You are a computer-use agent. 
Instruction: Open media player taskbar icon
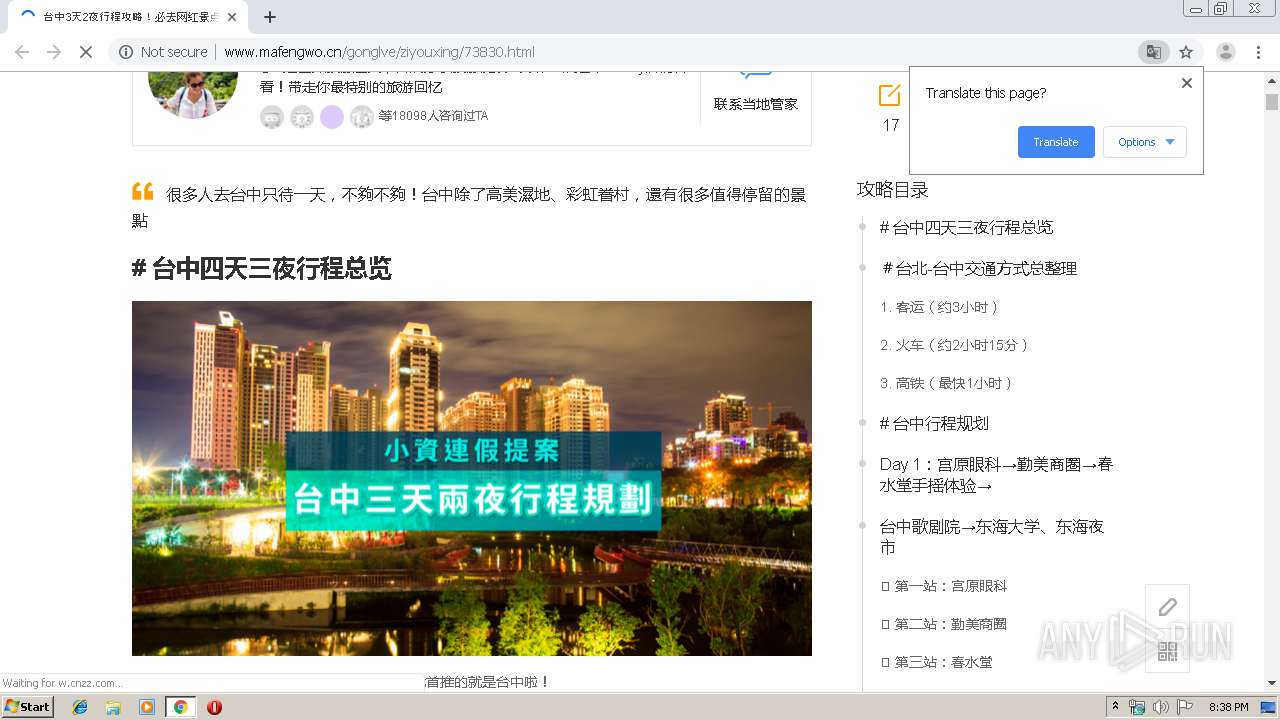click(x=147, y=707)
